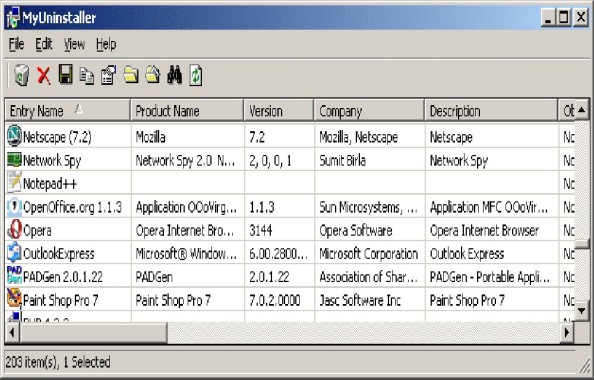Viewport: 594px width, 380px height.
Task: Click the Outlook Express description cell
Action: coord(467,253)
